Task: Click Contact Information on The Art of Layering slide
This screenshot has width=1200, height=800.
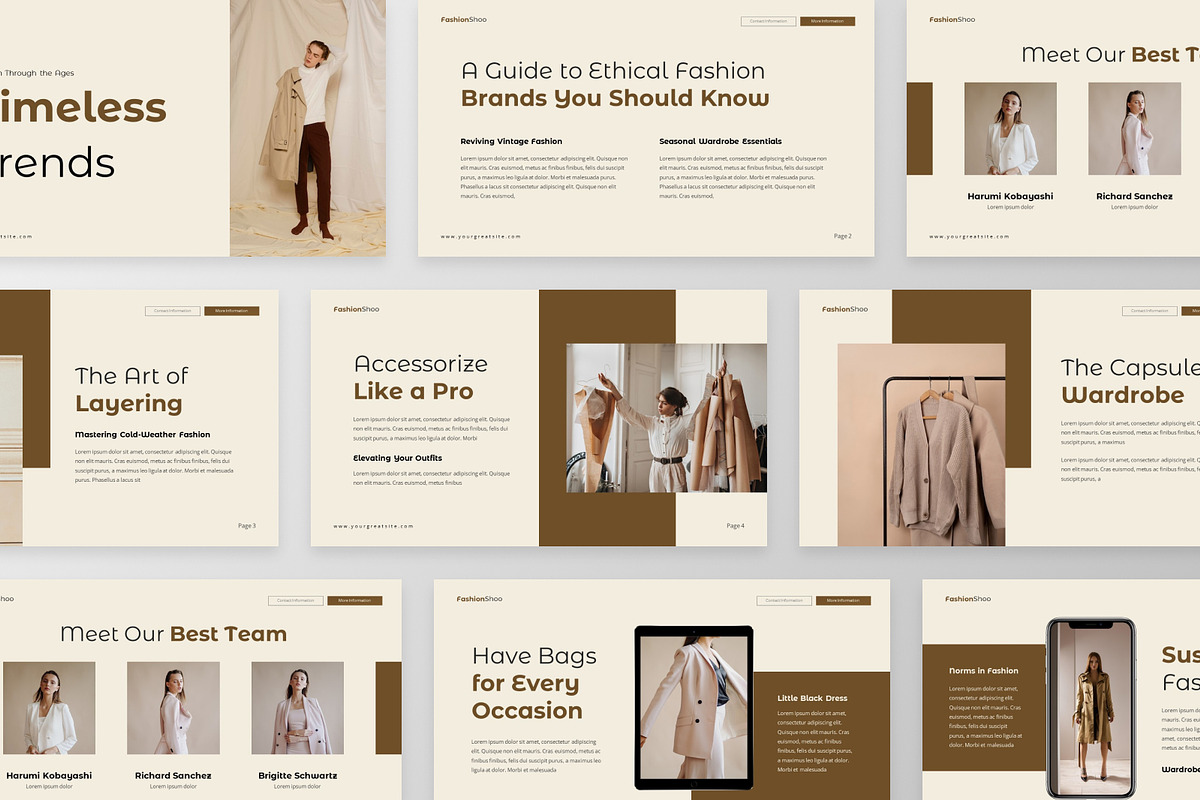Action: tap(172, 311)
